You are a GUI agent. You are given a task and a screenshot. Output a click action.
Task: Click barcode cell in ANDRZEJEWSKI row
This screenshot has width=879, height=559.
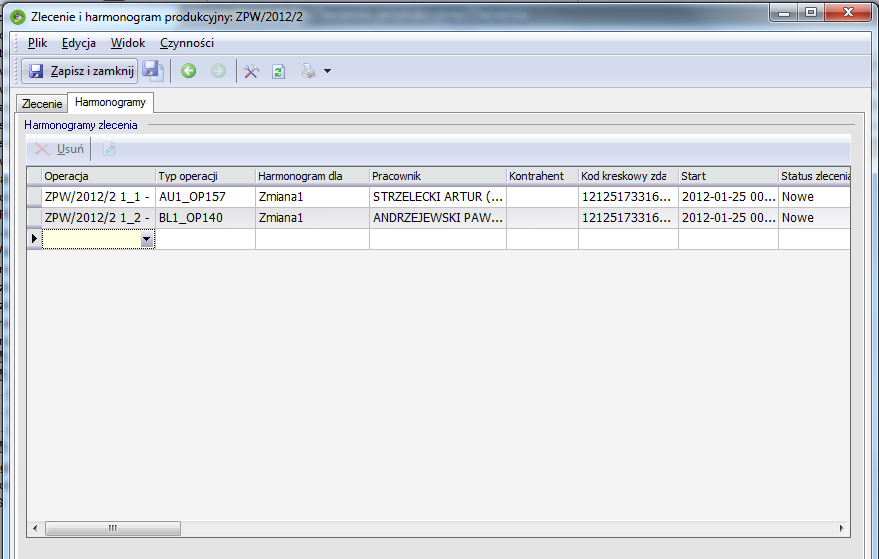(x=628, y=218)
